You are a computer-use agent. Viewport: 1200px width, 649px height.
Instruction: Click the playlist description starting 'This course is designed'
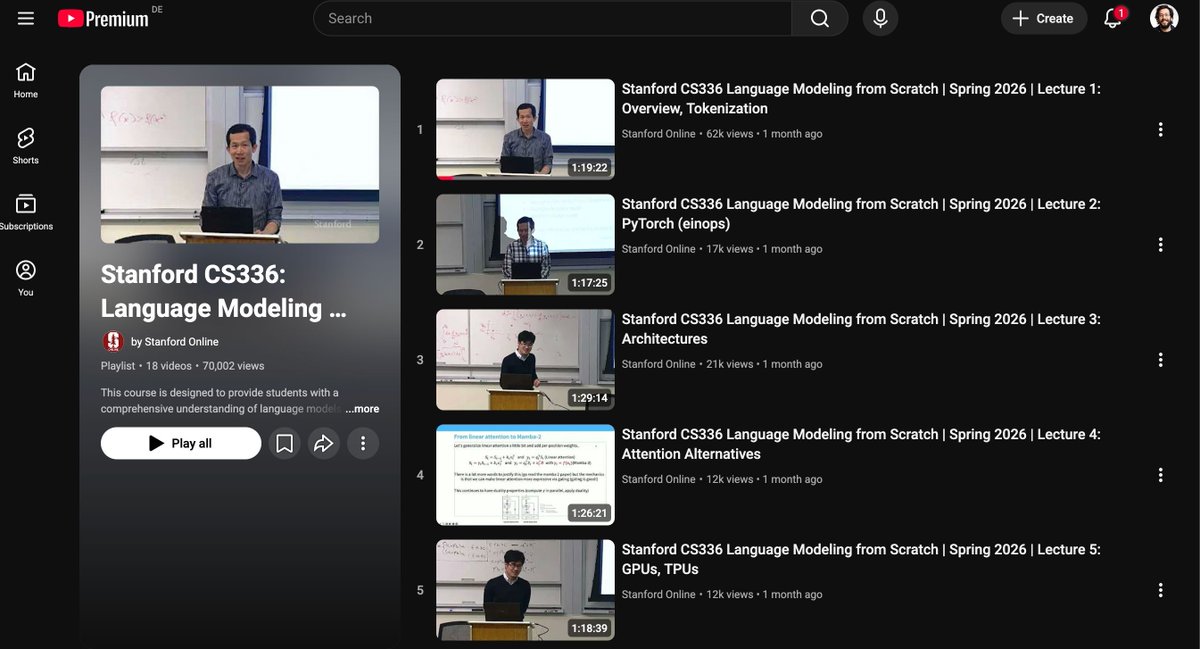click(221, 401)
